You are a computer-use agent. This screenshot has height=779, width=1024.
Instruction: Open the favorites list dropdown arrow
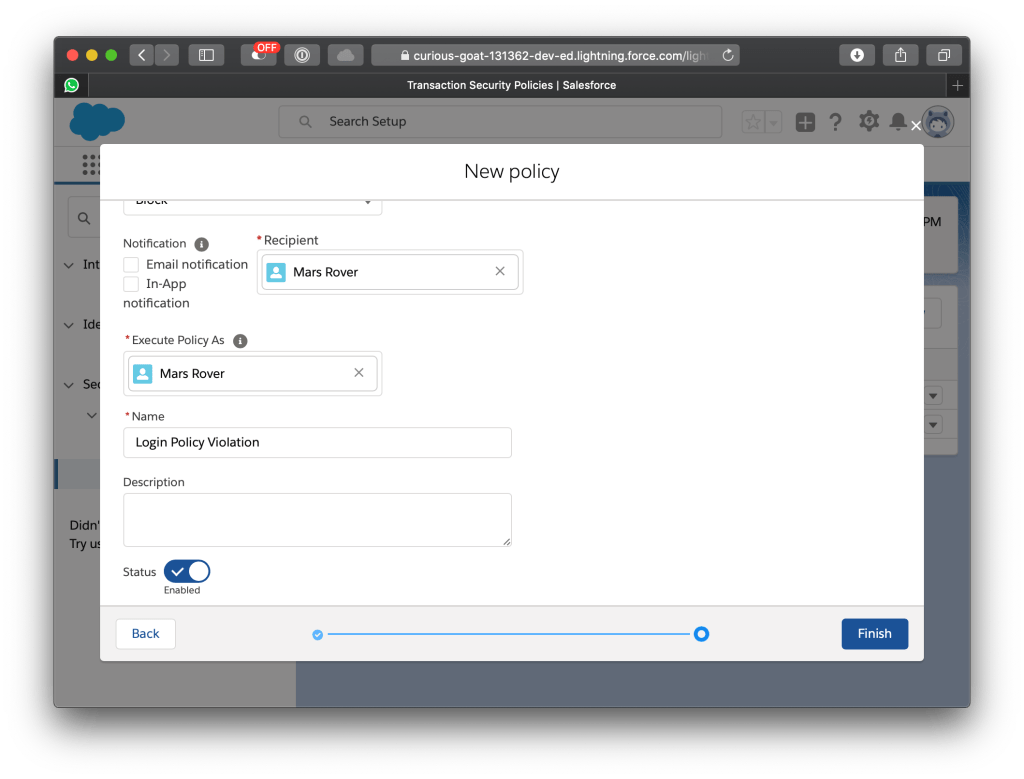(773, 122)
